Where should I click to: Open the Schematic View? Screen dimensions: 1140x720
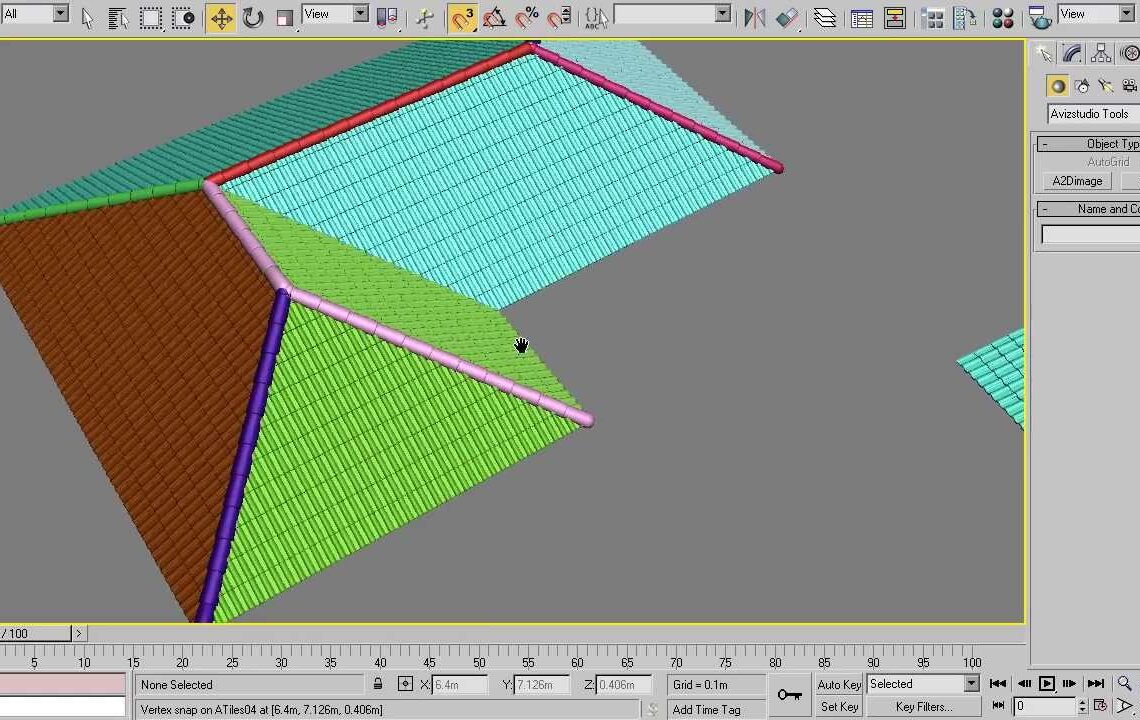[x=893, y=17]
